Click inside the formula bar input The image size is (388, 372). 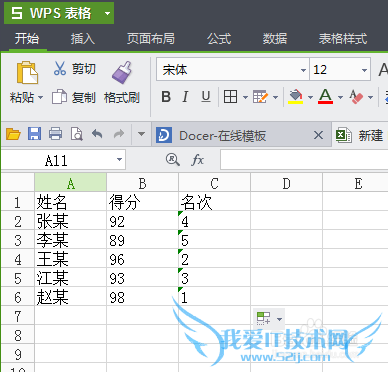pyautogui.click(x=304, y=160)
